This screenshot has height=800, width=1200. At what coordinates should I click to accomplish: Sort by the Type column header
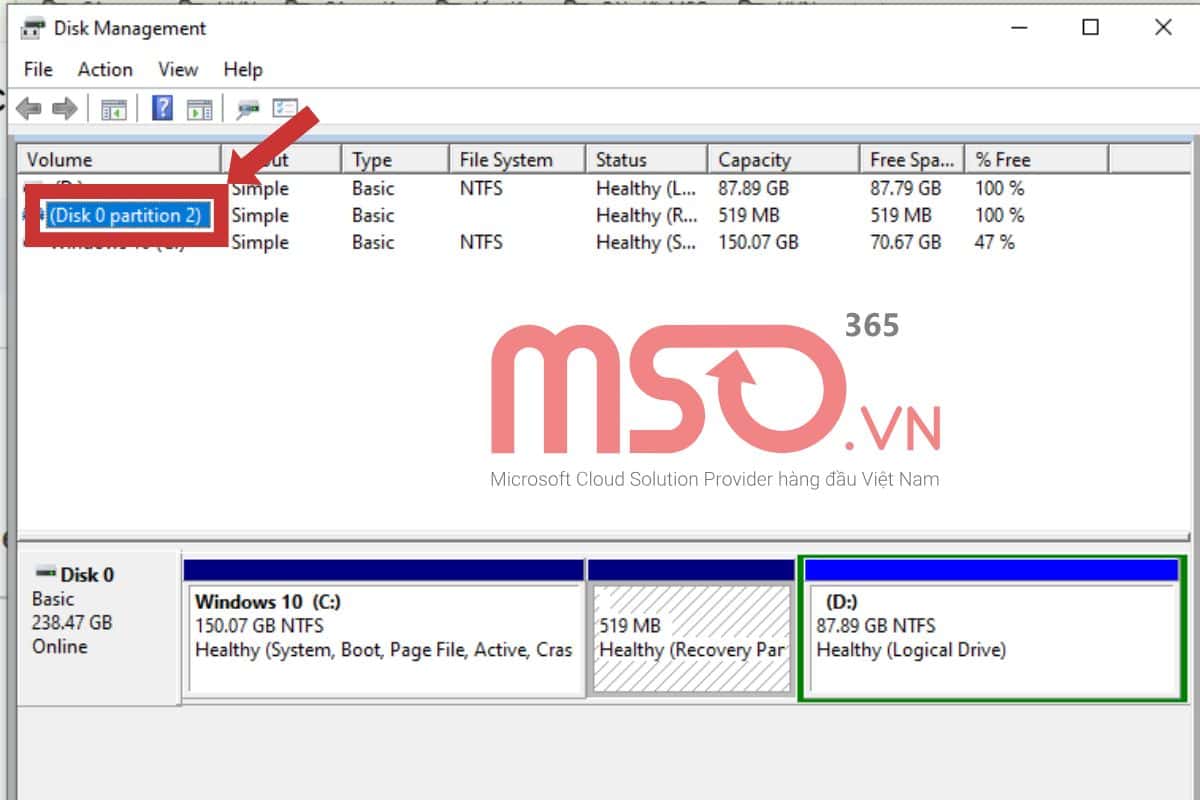pos(395,159)
